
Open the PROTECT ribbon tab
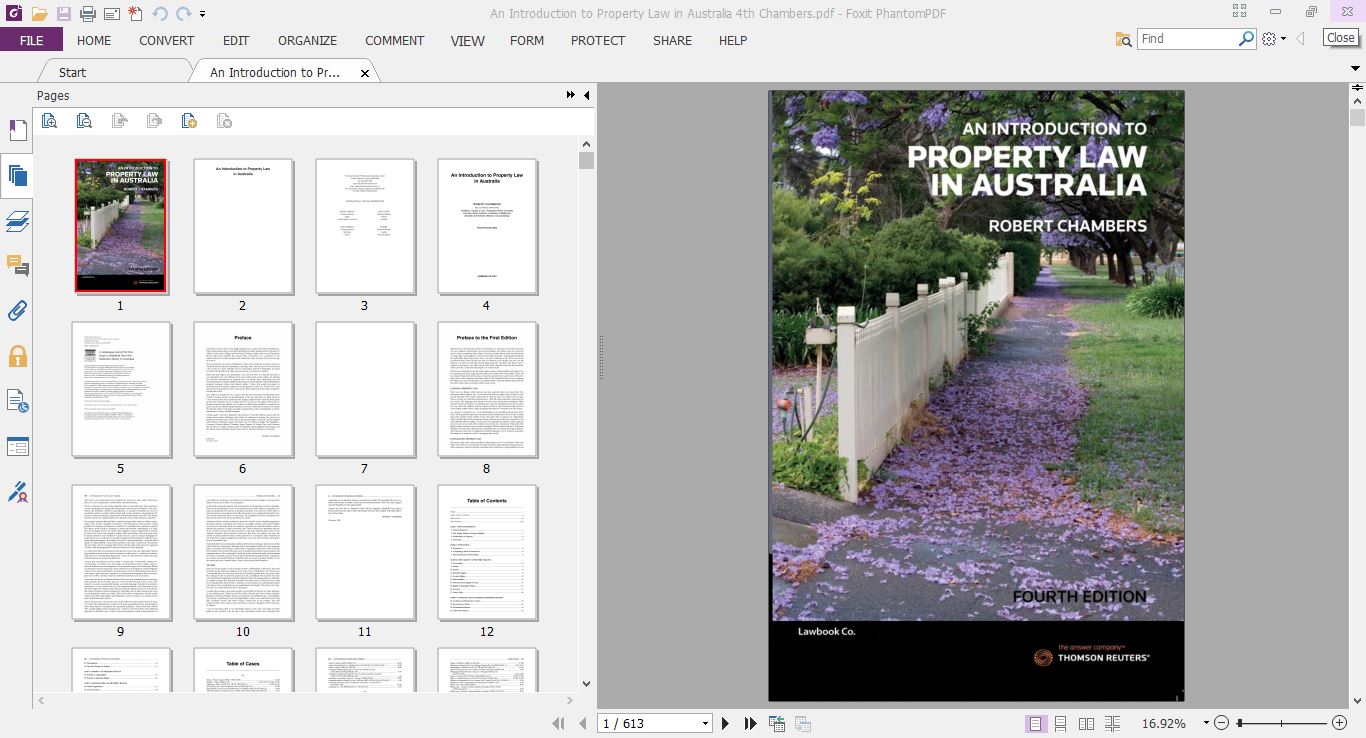[598, 40]
